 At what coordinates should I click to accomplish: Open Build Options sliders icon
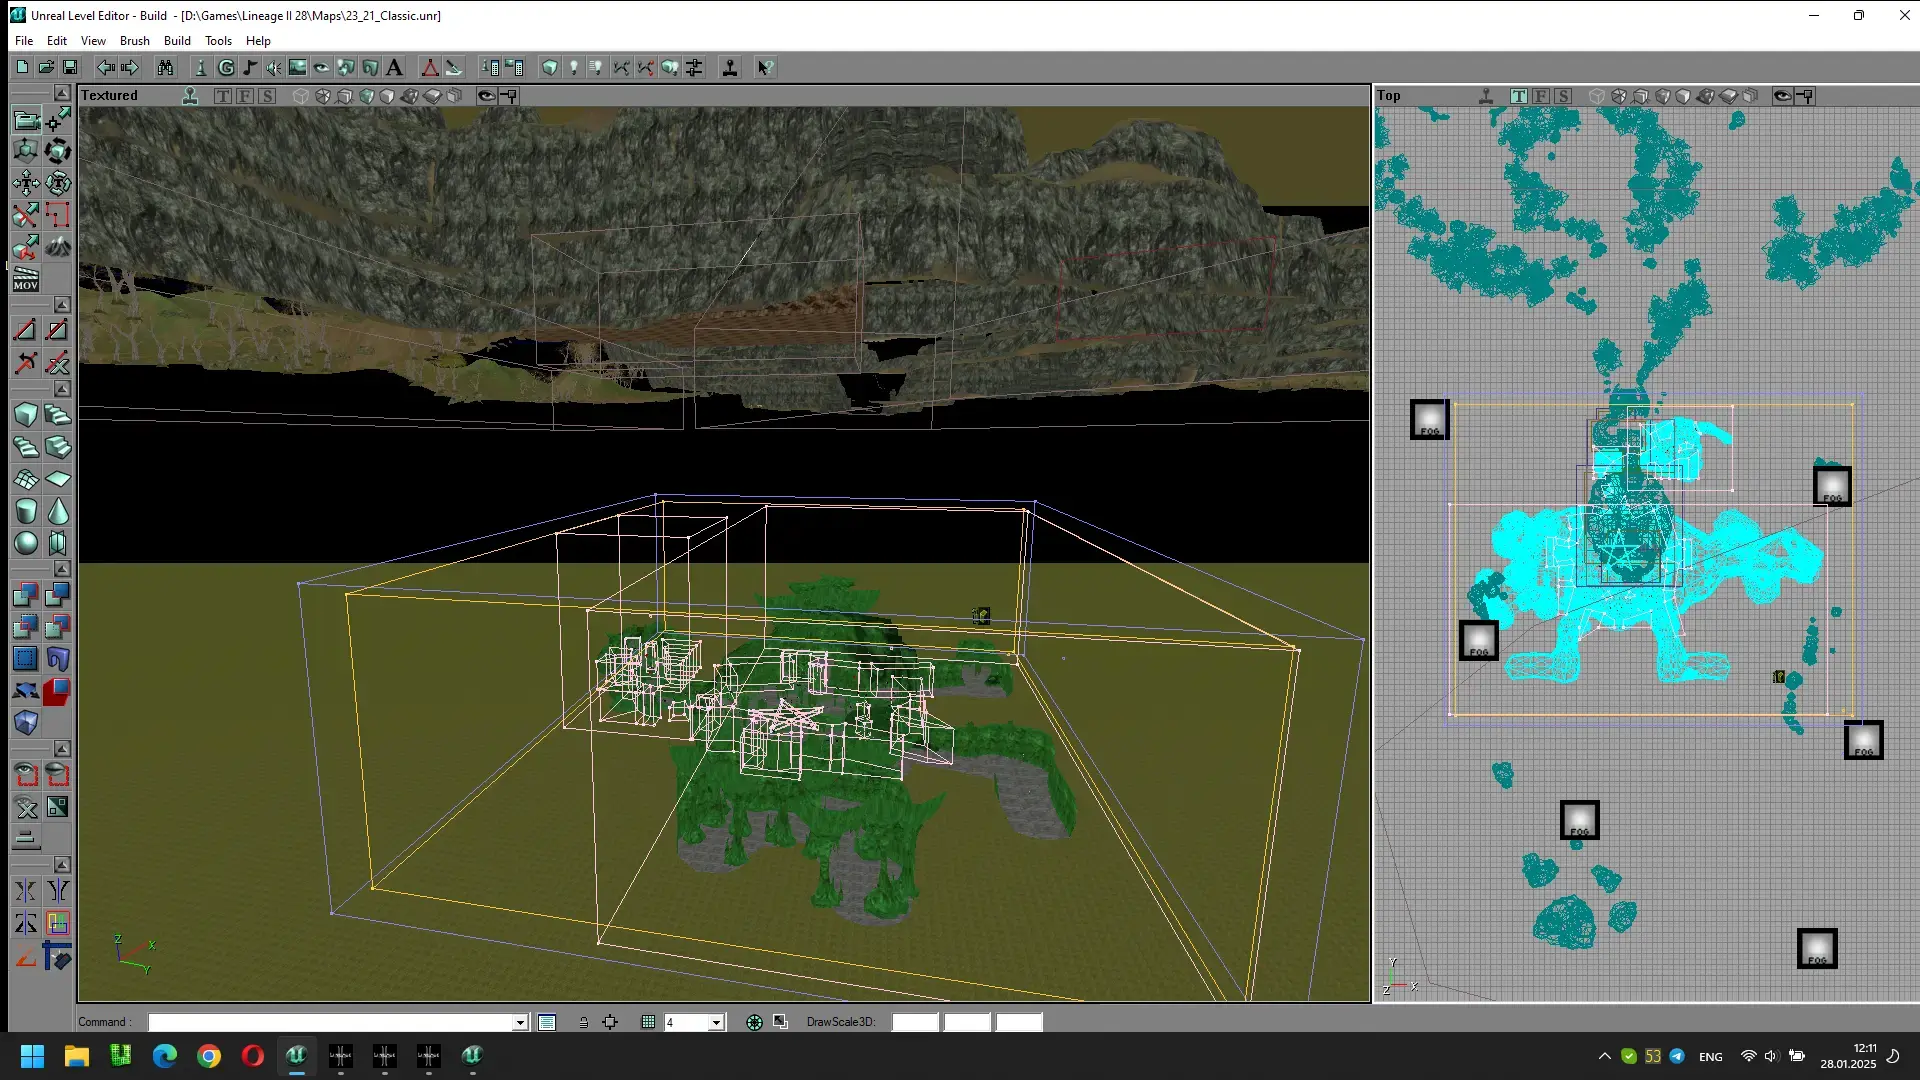(x=694, y=67)
